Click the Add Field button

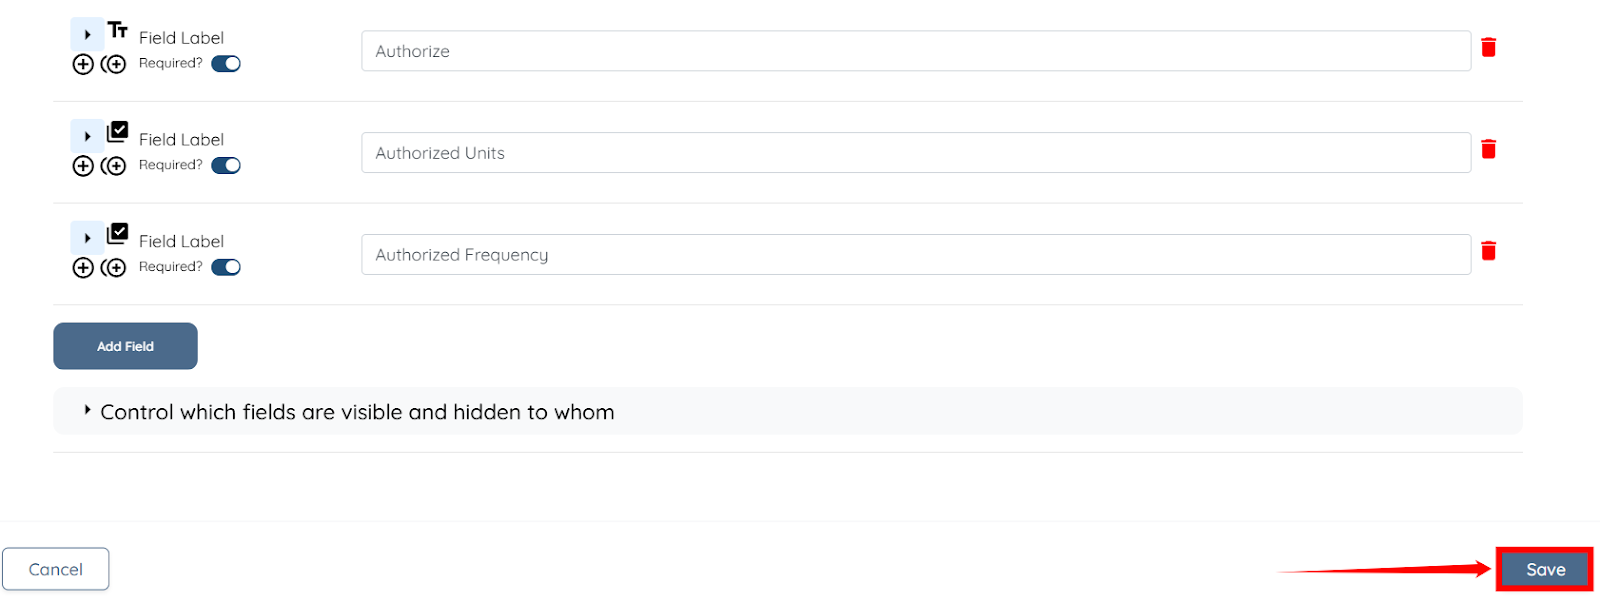(x=125, y=346)
